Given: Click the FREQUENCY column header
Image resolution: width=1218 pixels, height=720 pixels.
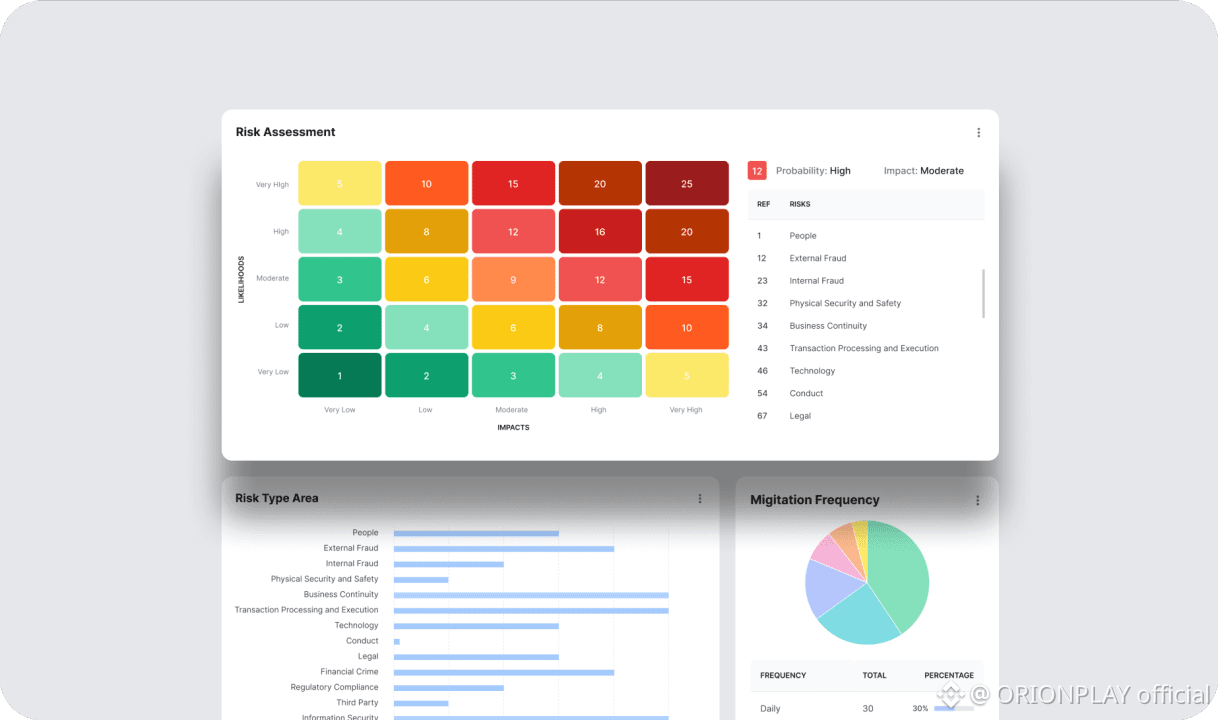Looking at the screenshot, I should [x=783, y=675].
